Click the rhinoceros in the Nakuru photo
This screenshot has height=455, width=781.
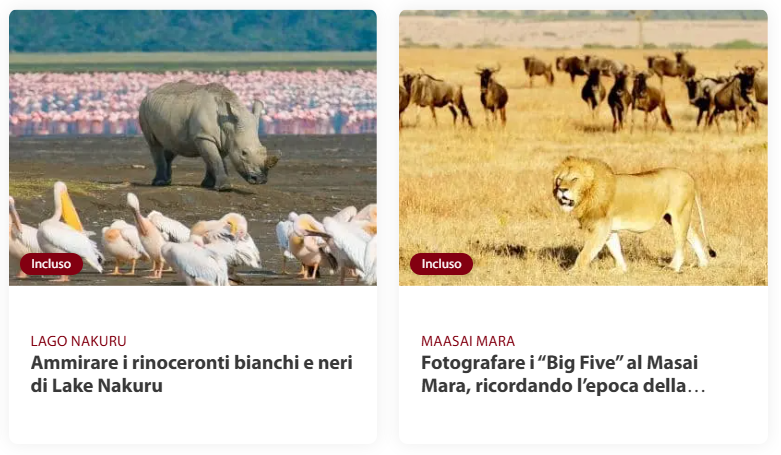point(207,135)
